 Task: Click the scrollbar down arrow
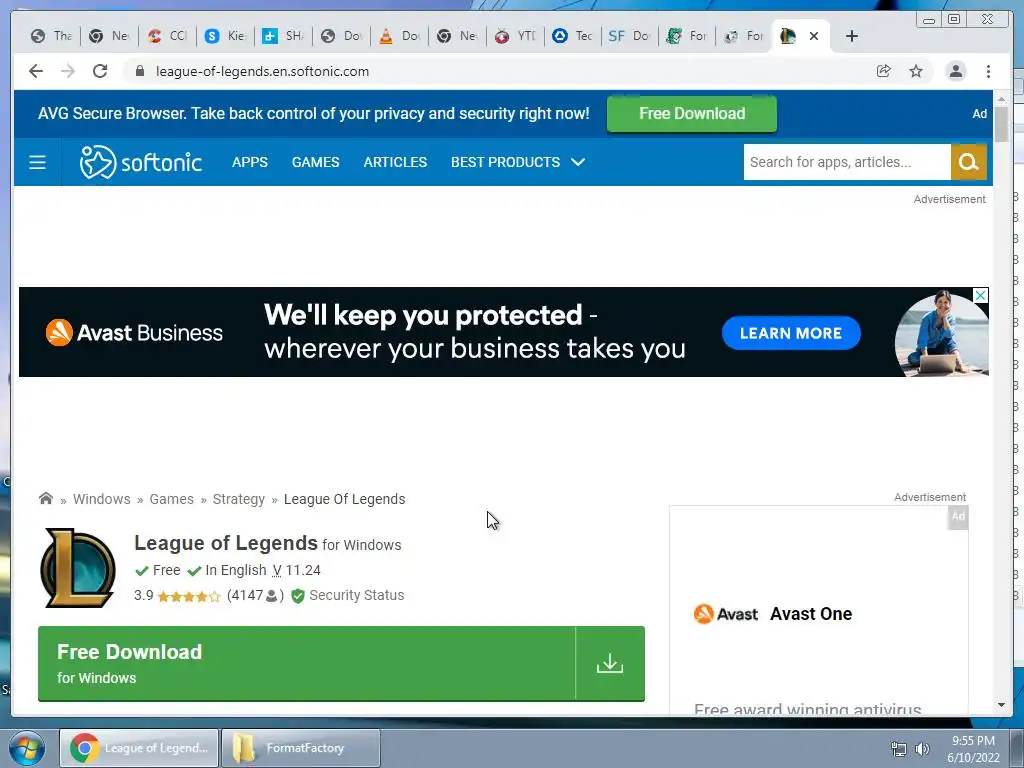(x=1001, y=705)
